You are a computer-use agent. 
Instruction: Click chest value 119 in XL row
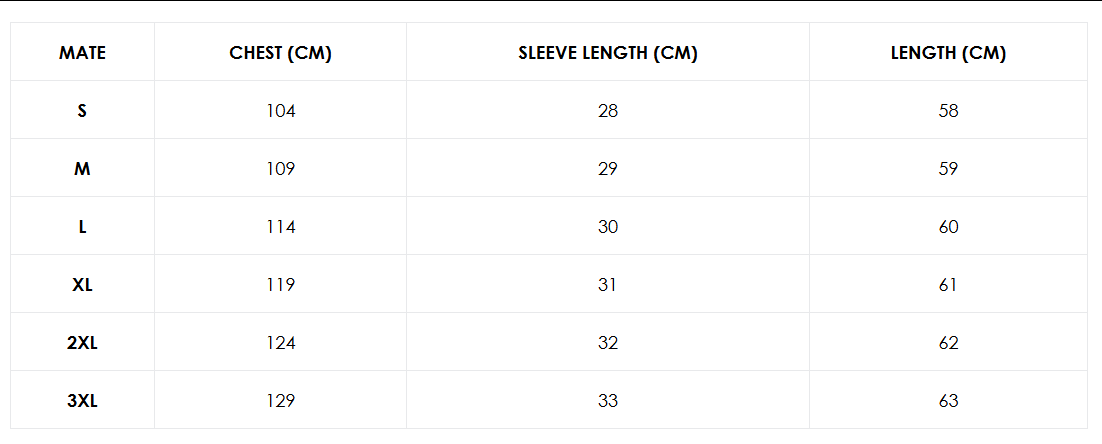280,285
